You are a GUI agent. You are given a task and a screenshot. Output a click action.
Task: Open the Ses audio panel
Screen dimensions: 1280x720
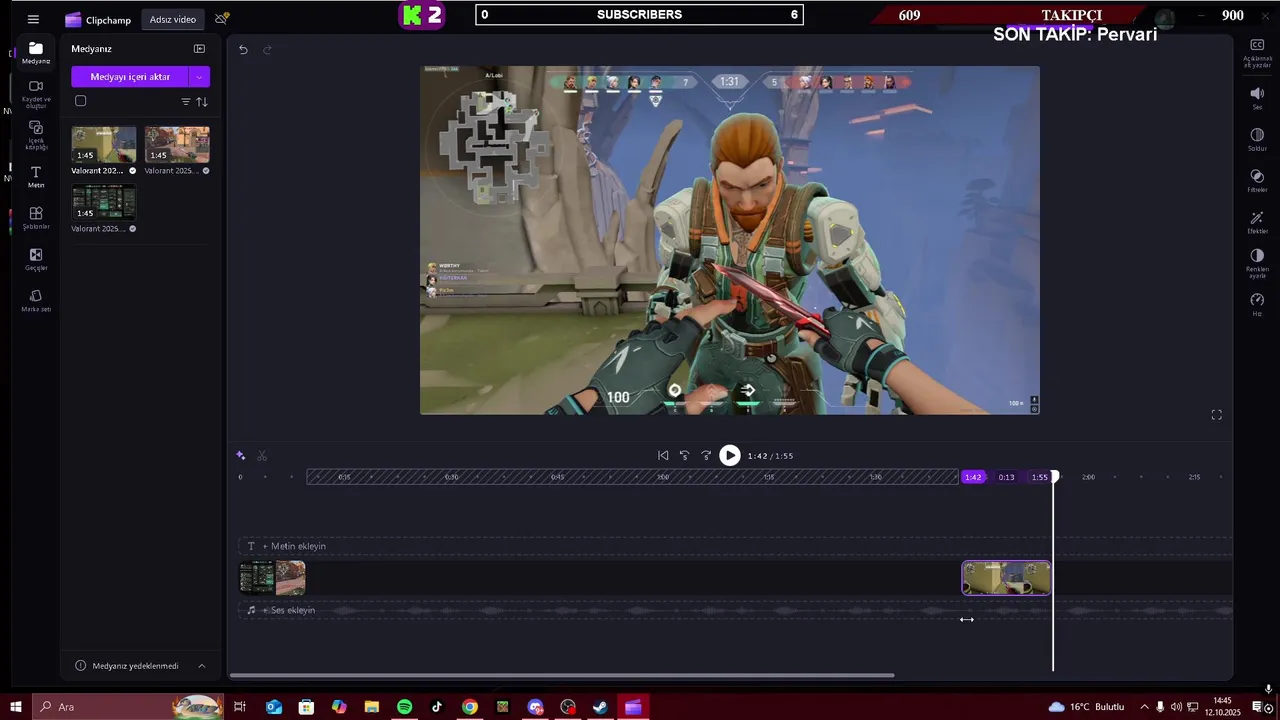1257,98
